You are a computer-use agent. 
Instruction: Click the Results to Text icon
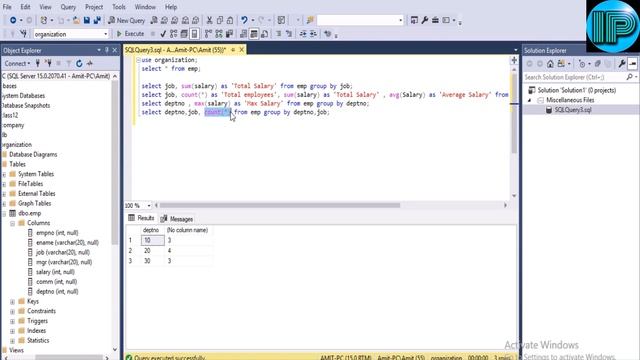click(x=243, y=34)
